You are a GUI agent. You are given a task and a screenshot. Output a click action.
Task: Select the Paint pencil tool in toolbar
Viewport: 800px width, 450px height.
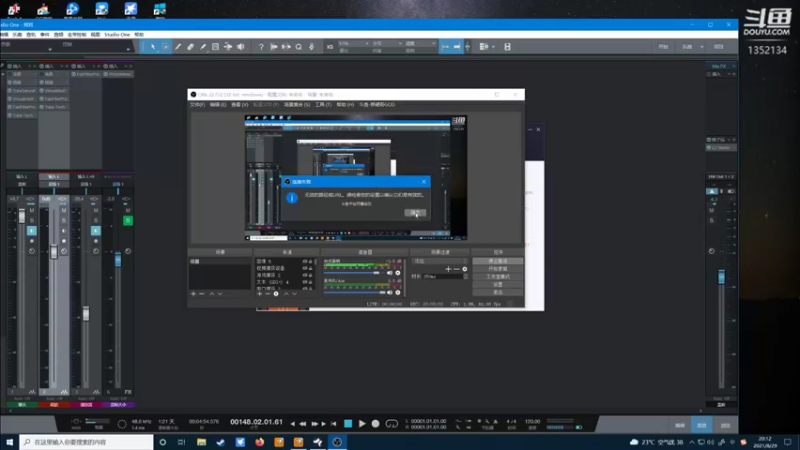coord(203,47)
